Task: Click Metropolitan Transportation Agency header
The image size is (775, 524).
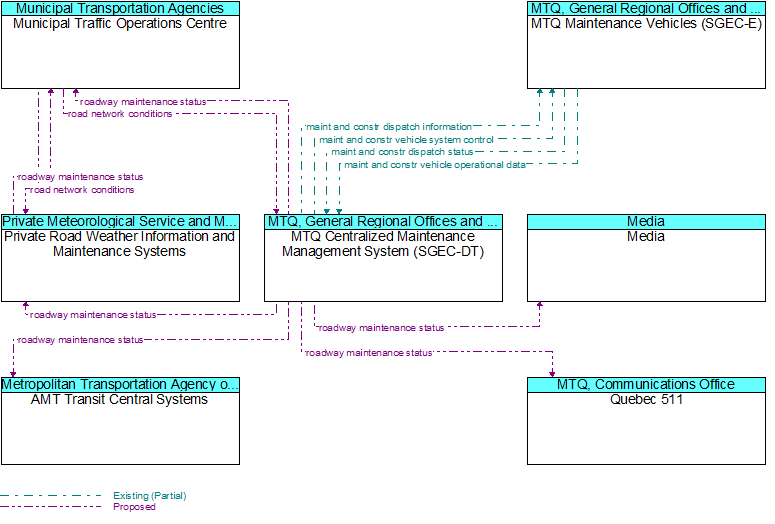Action: pyautogui.click(x=120, y=385)
